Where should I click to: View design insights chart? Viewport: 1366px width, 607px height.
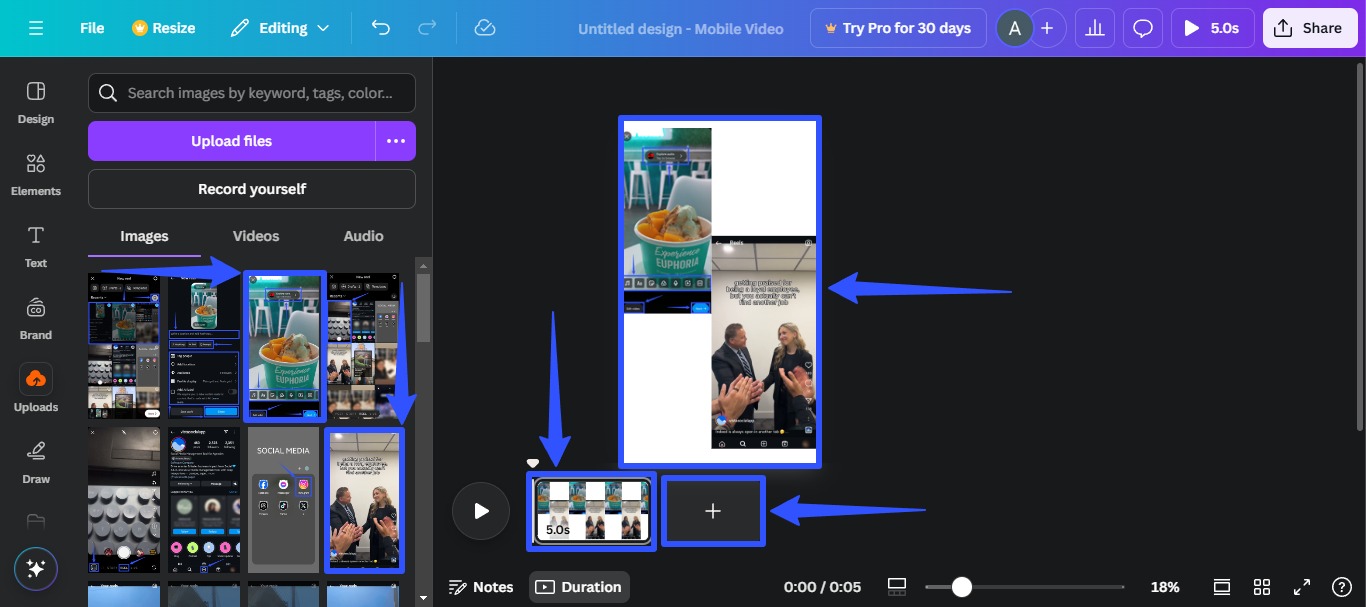point(1094,28)
